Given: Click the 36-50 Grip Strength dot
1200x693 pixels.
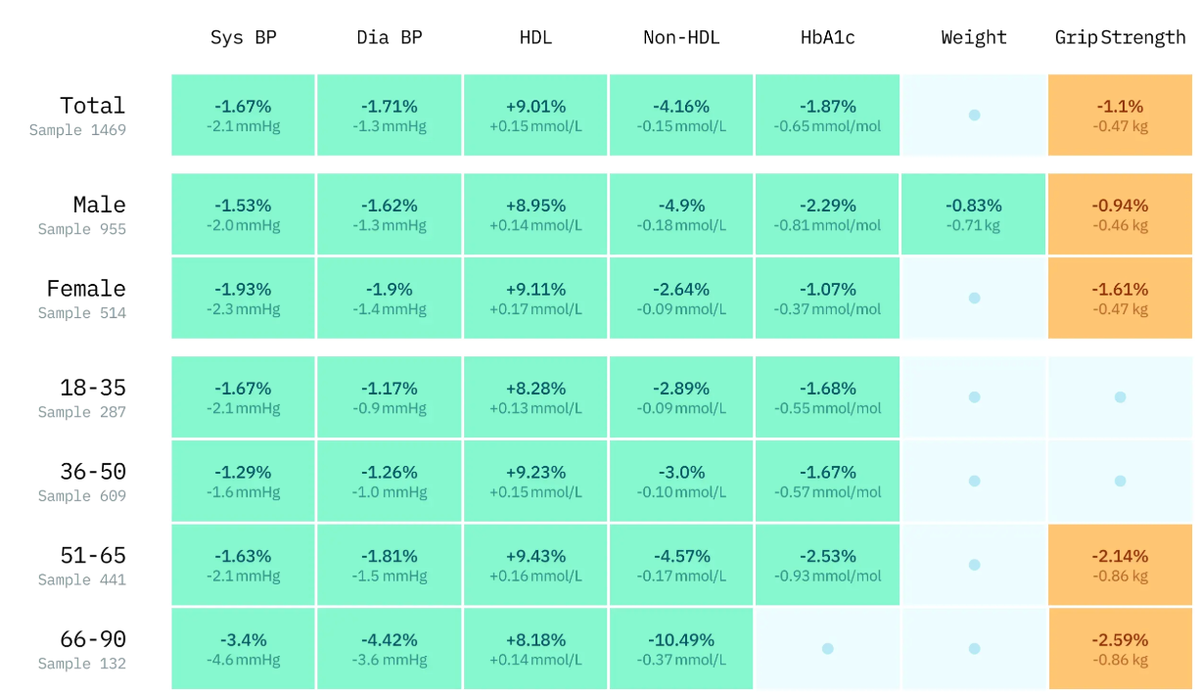Looking at the screenshot, I should click(1120, 481).
